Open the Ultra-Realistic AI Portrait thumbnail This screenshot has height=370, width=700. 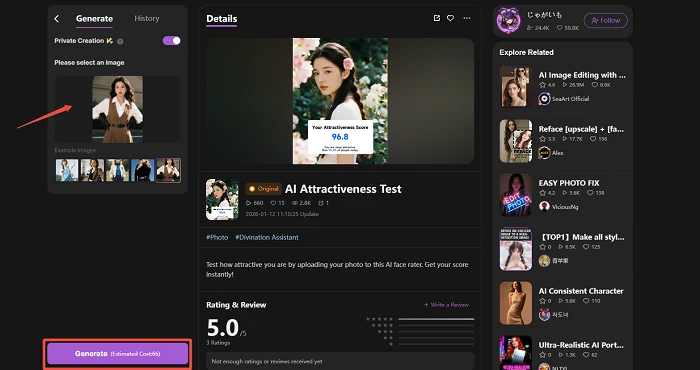pyautogui.click(x=516, y=353)
